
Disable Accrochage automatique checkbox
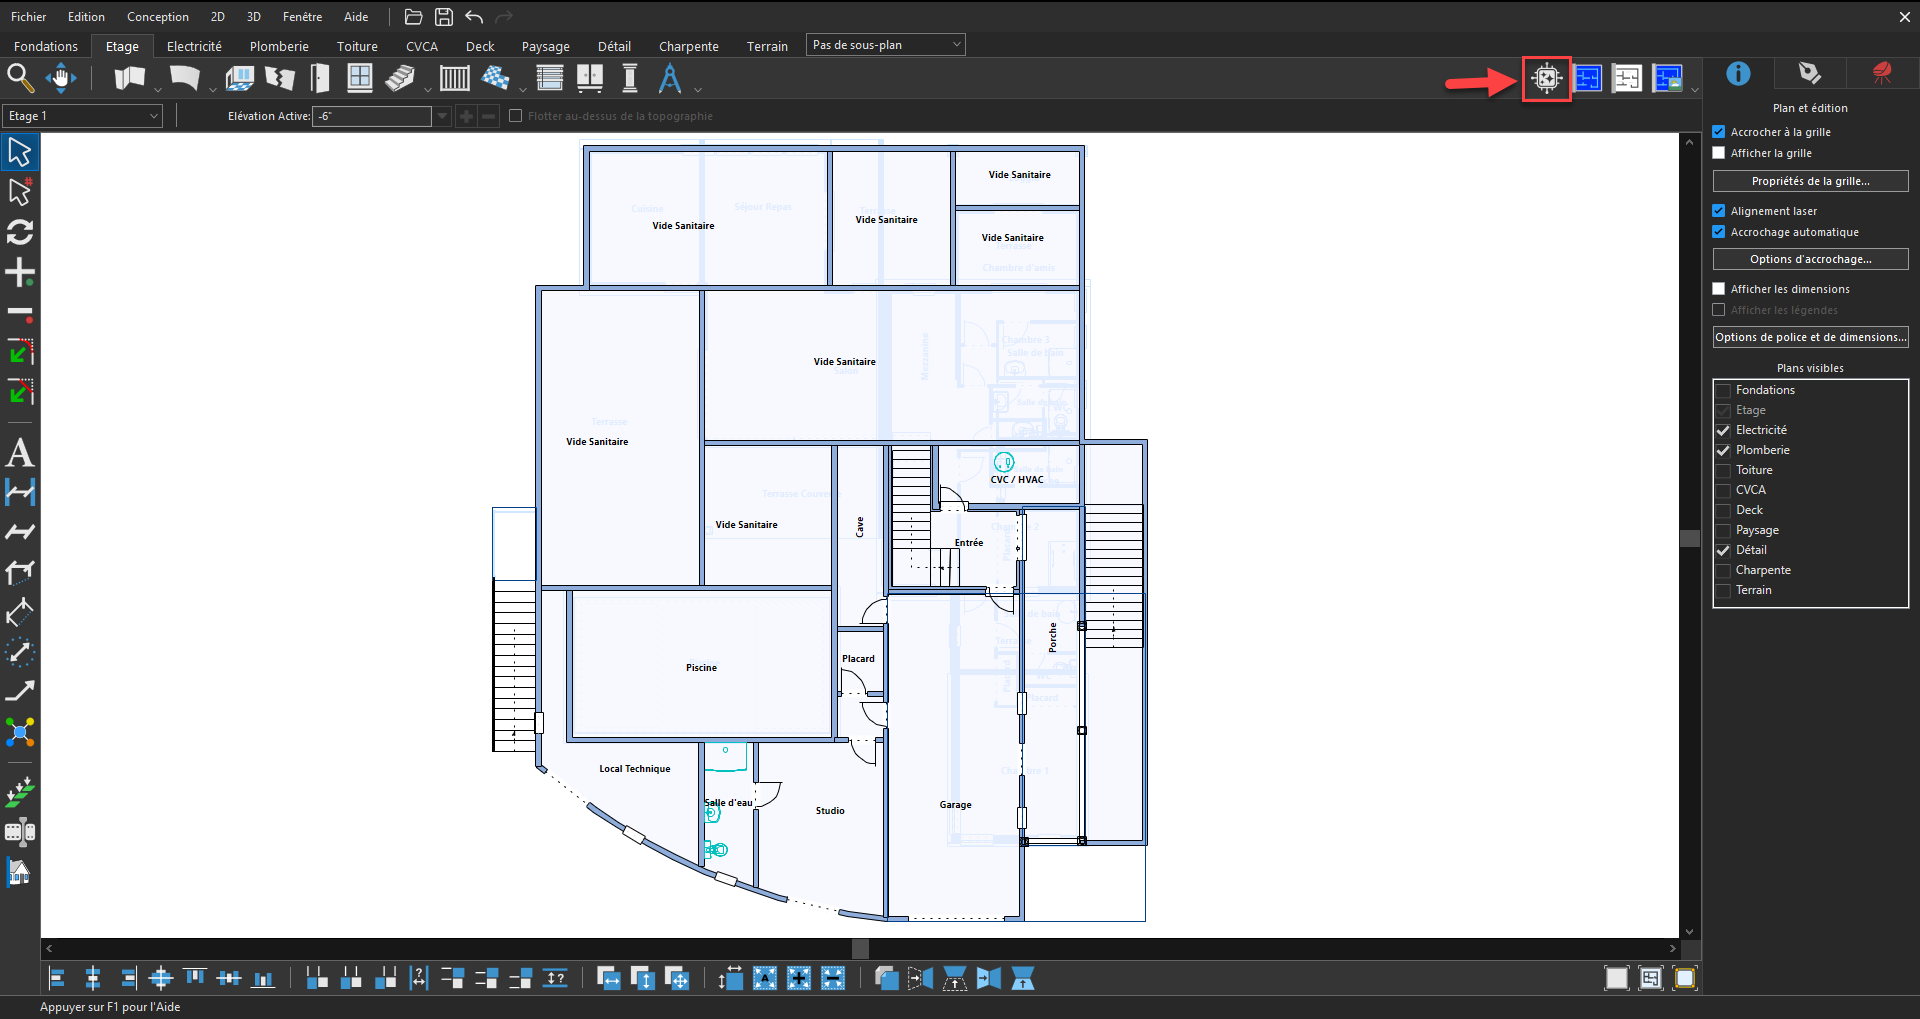tap(1718, 232)
